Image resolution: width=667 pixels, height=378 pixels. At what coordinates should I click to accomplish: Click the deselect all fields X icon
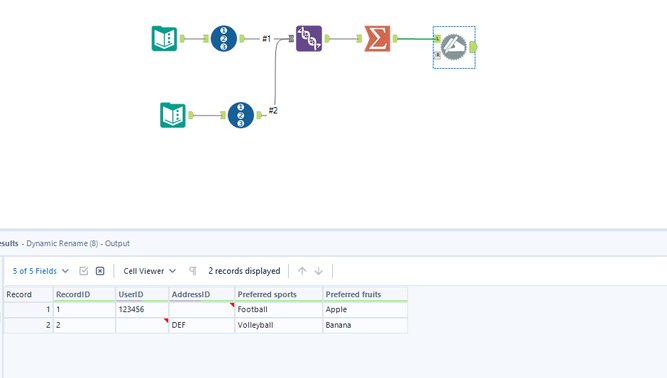(x=100, y=271)
